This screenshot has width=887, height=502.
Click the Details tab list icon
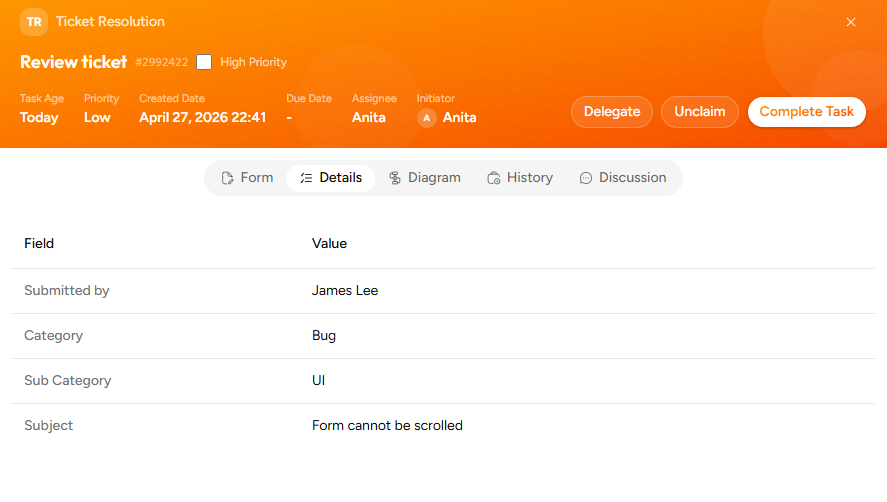click(x=306, y=178)
